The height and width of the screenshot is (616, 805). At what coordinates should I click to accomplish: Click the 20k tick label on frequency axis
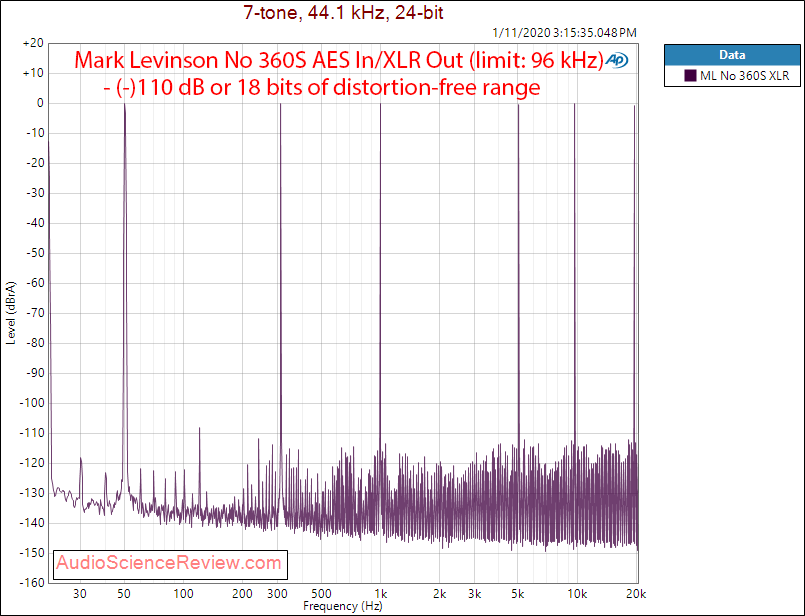(x=636, y=594)
